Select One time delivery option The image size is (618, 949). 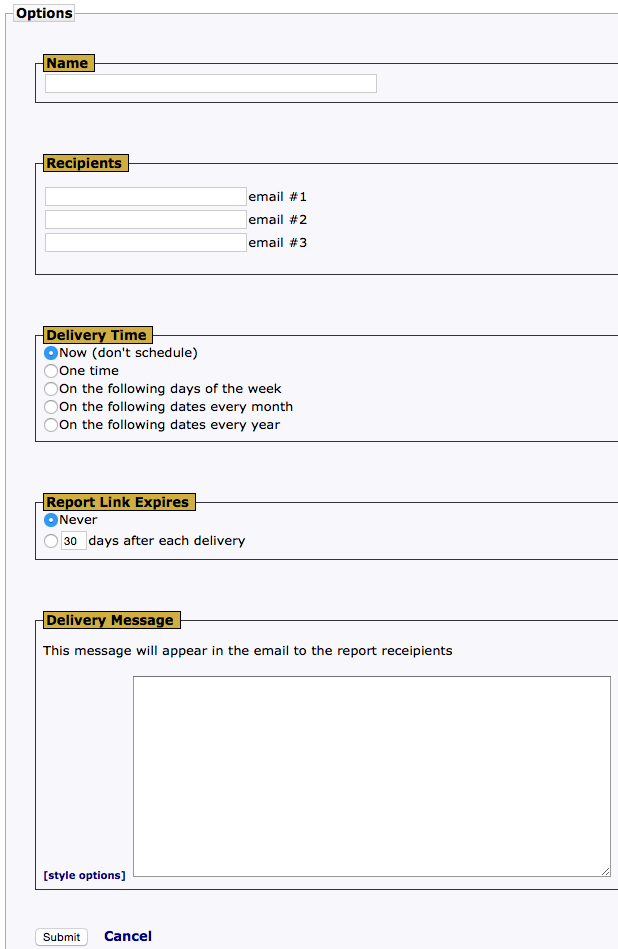pyautogui.click(x=51, y=371)
